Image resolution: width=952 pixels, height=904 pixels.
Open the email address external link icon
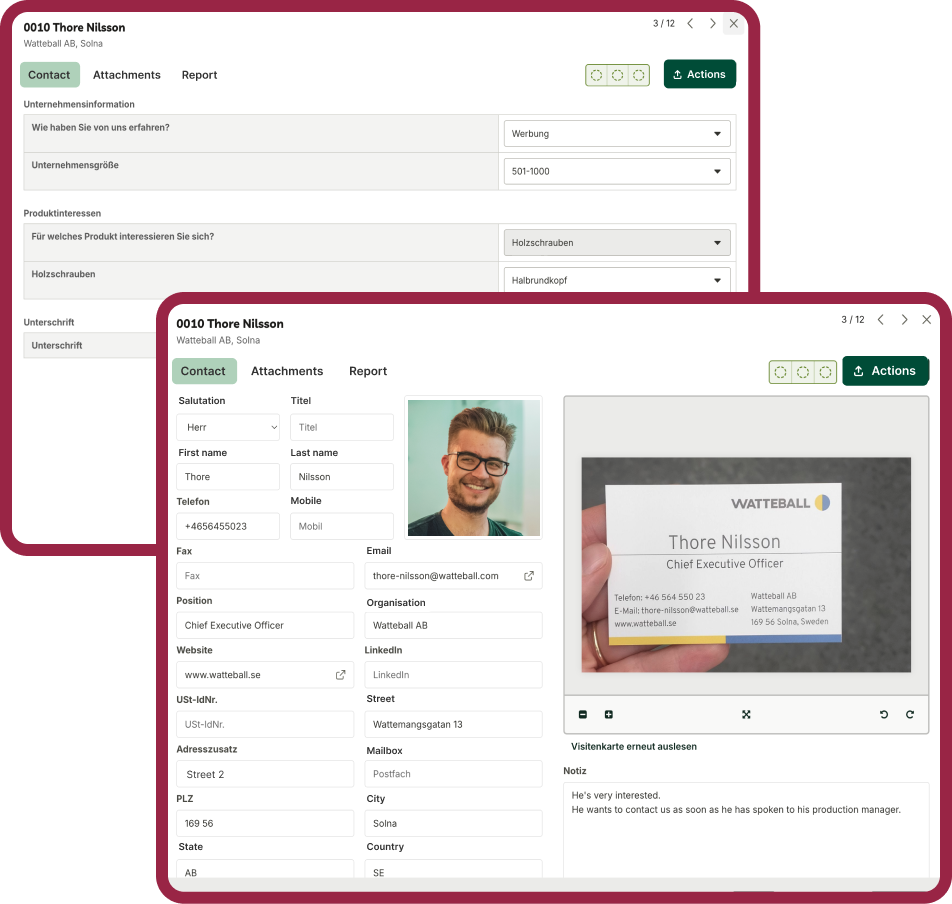pos(529,576)
